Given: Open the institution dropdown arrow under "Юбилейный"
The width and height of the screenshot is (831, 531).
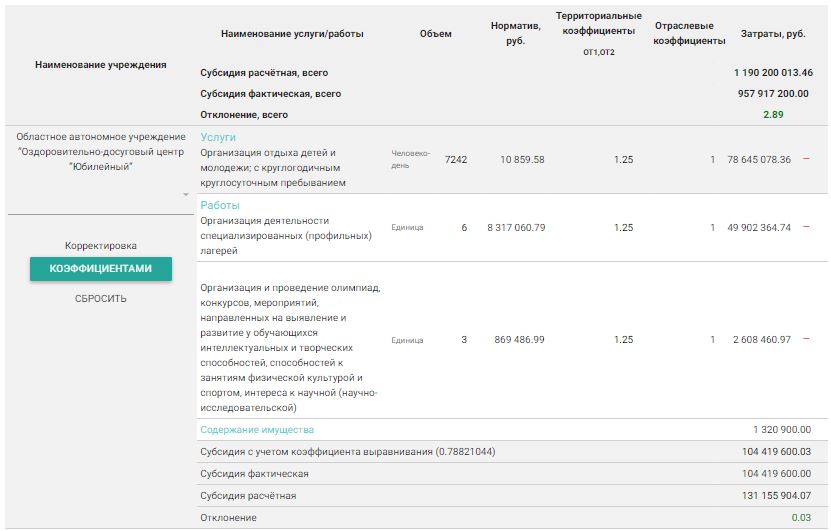Looking at the screenshot, I should coord(185,194).
